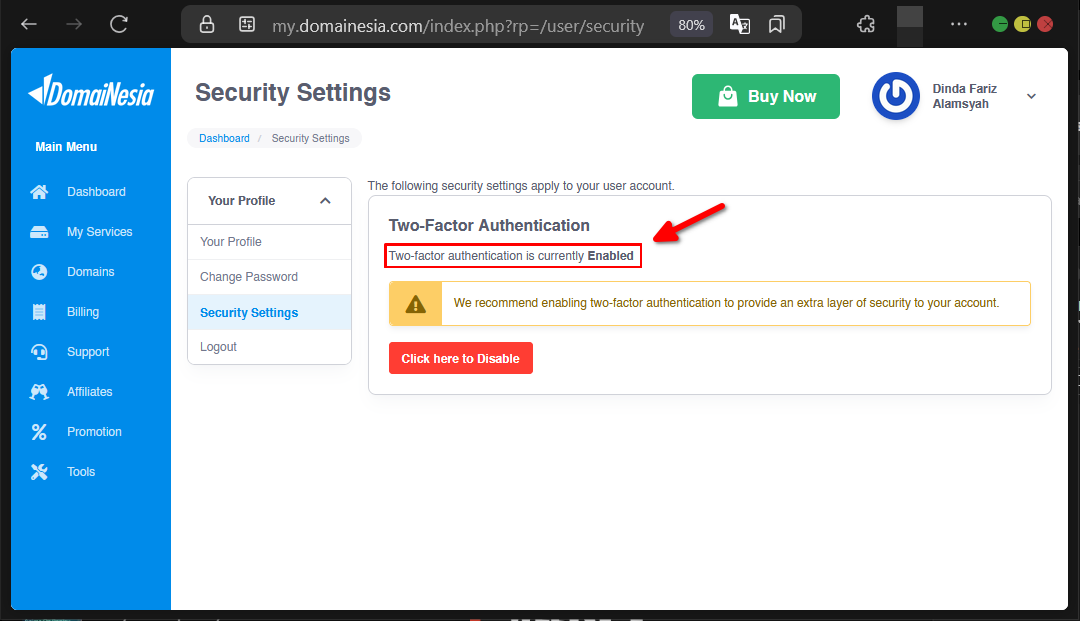Open the browser three-dots menu
Screen dimensions: 1080x621
coord(959,24)
